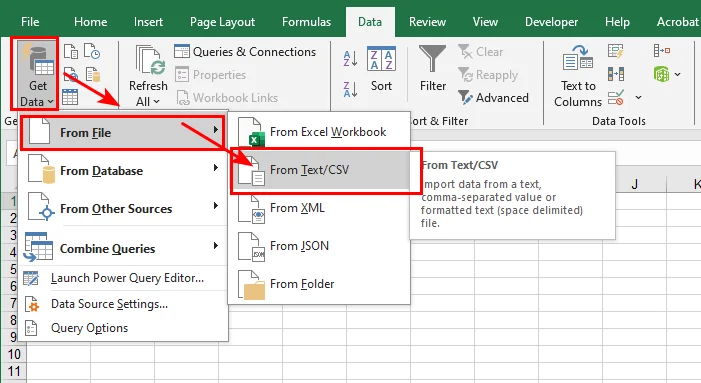Open the Help tab
Screen dimensions: 701x383
point(617,22)
